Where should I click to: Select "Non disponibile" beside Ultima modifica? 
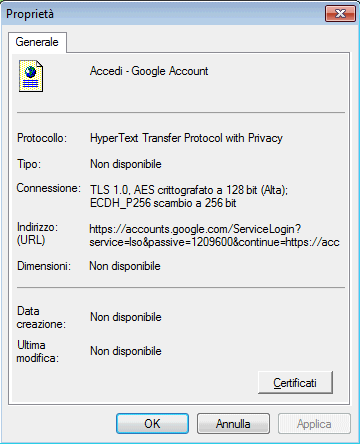pos(126,351)
